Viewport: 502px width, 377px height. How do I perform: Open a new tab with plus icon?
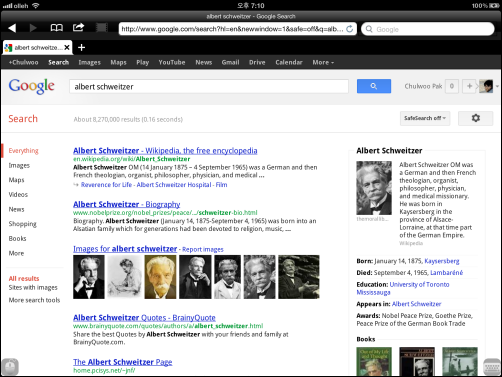pyautogui.click(x=81, y=48)
